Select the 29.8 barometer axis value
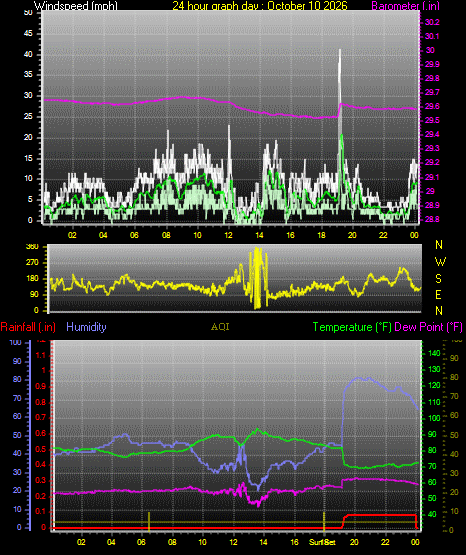This screenshot has height=555, width=466. tap(432, 79)
